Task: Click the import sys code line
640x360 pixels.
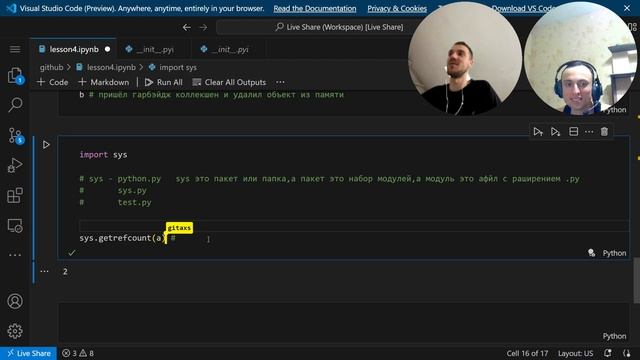Action: click(103, 155)
